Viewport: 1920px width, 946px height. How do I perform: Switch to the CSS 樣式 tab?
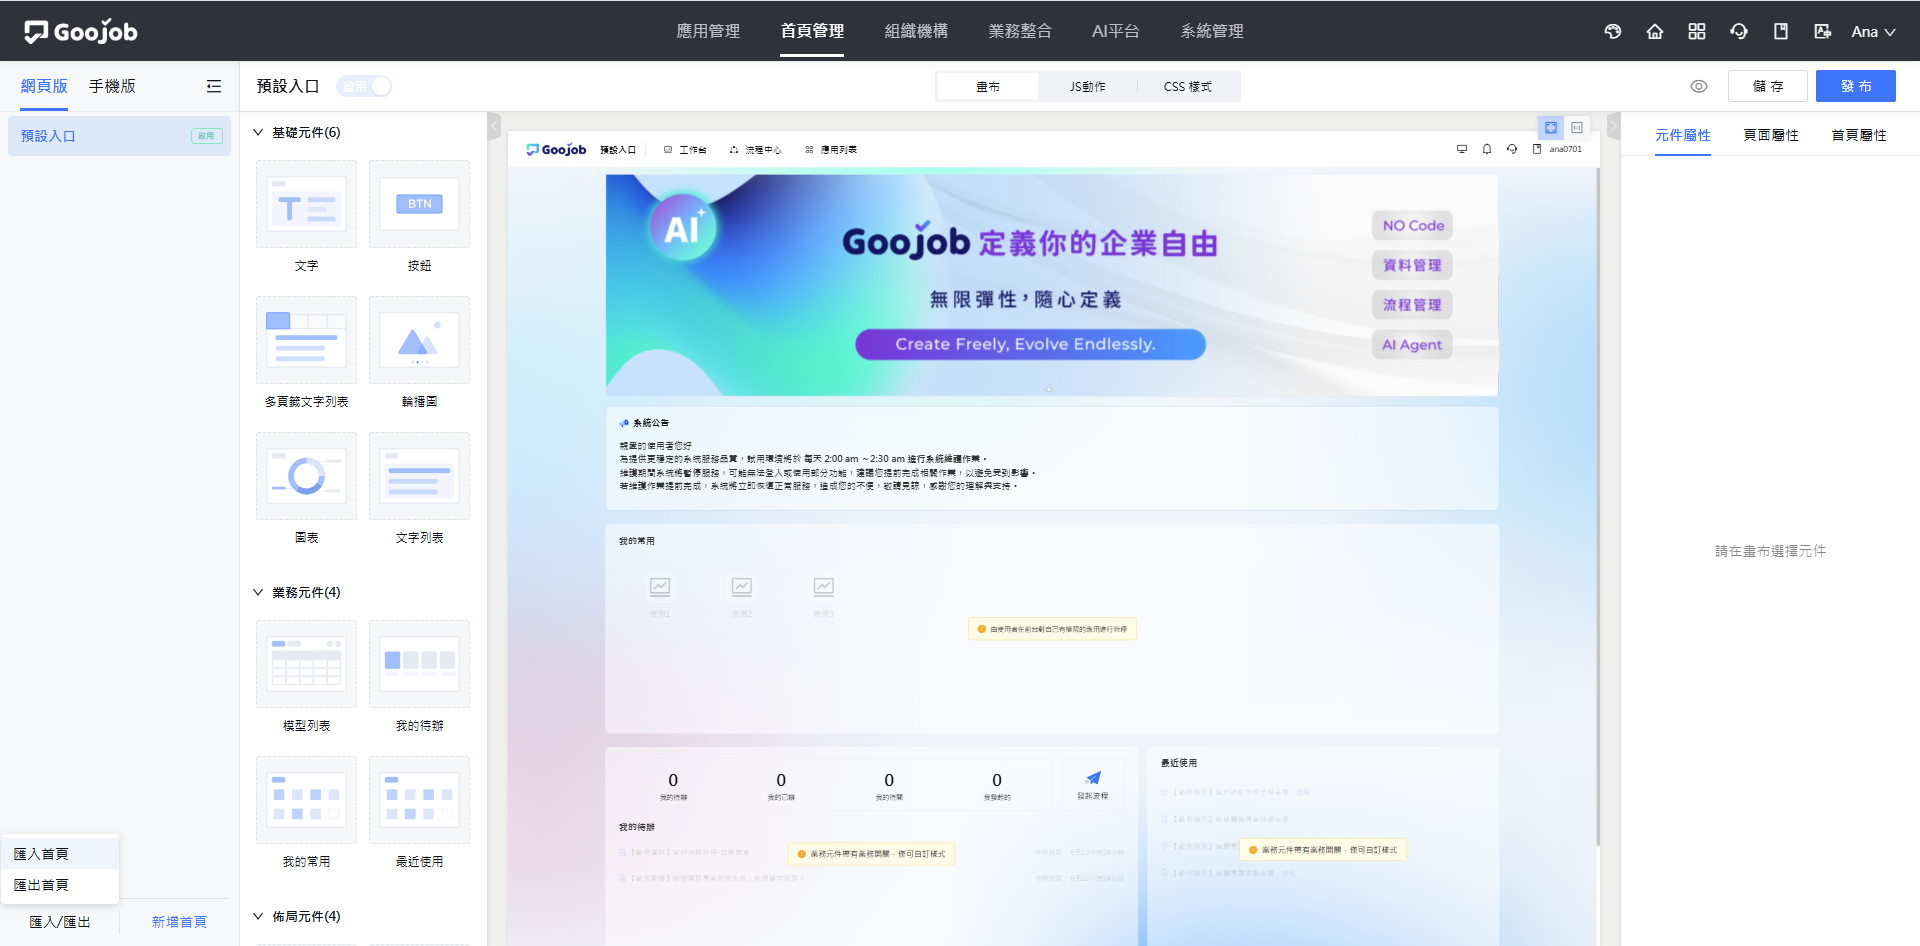point(1188,87)
